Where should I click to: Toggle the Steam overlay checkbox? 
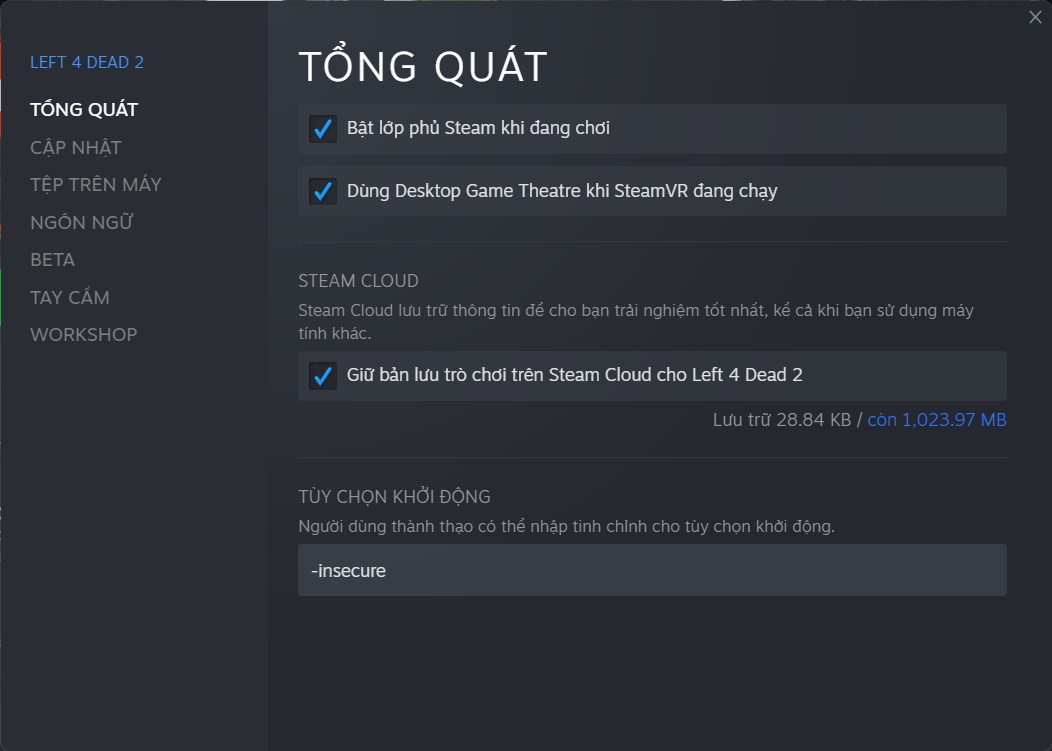pos(322,129)
